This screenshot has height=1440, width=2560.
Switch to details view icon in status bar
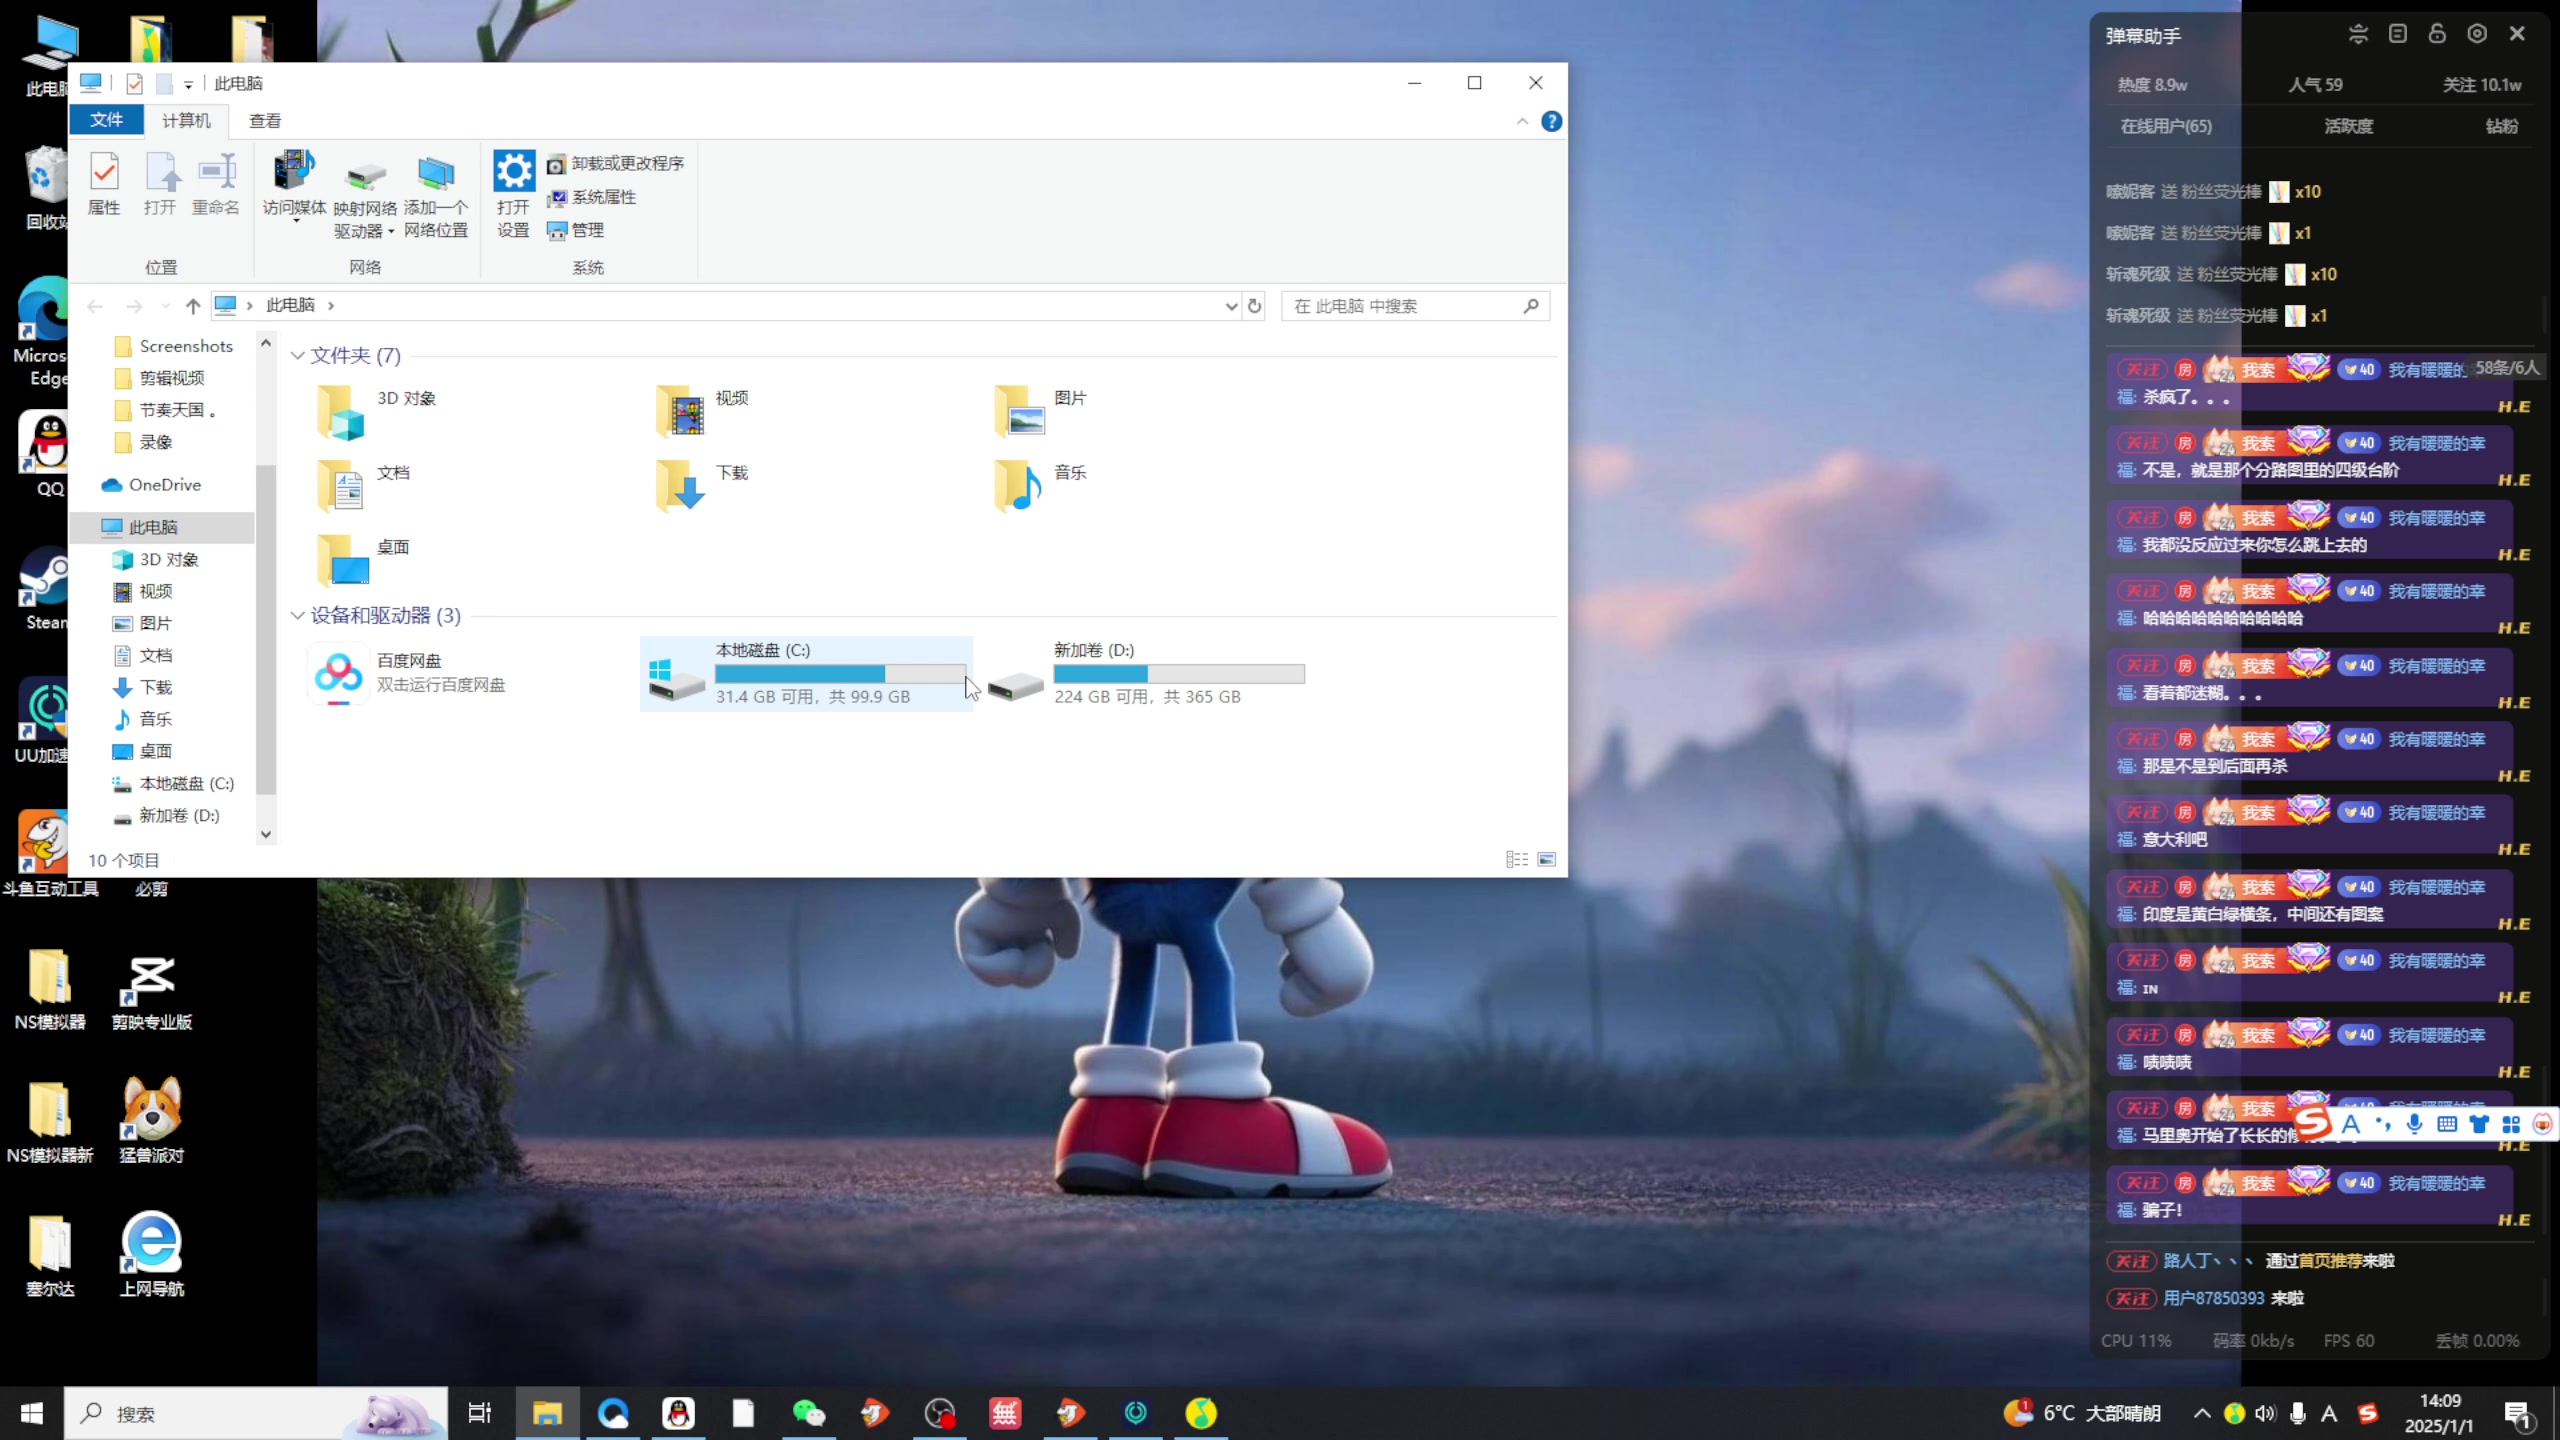1517,860
